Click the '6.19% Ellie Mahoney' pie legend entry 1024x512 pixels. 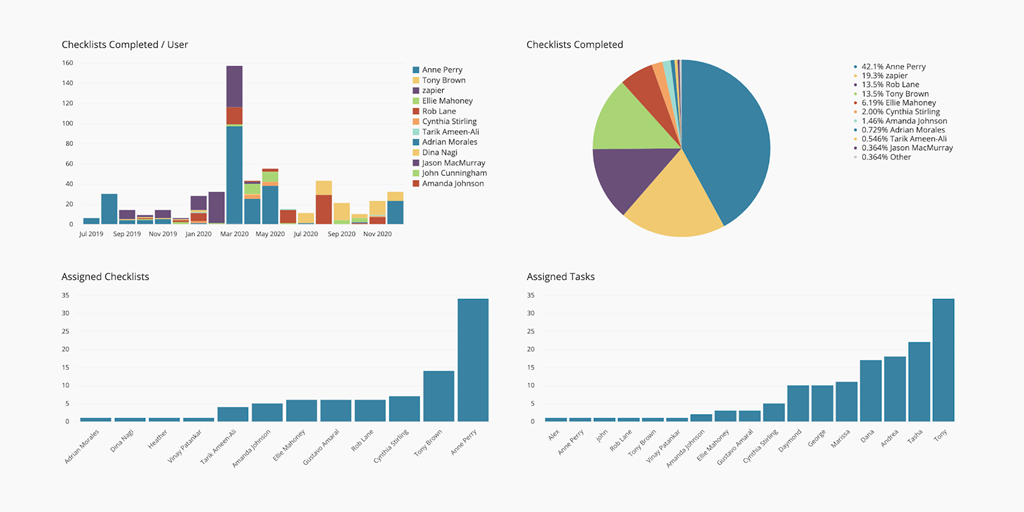(894, 103)
